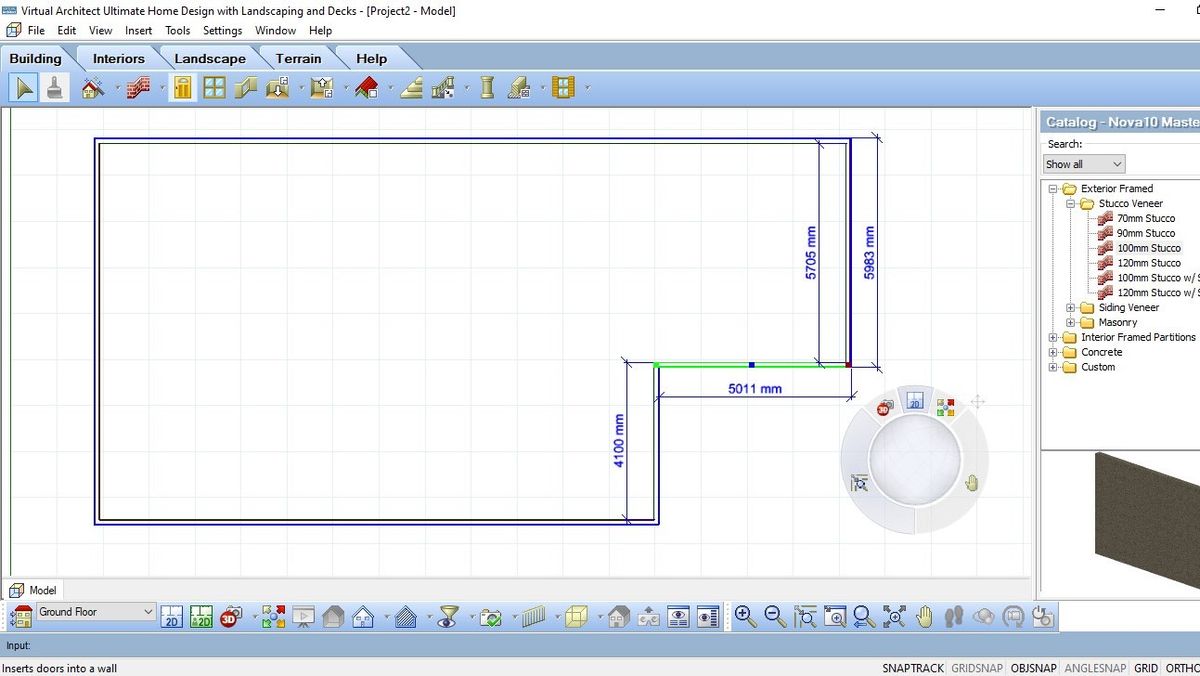Click the Zoom In magnifier

coord(745,617)
